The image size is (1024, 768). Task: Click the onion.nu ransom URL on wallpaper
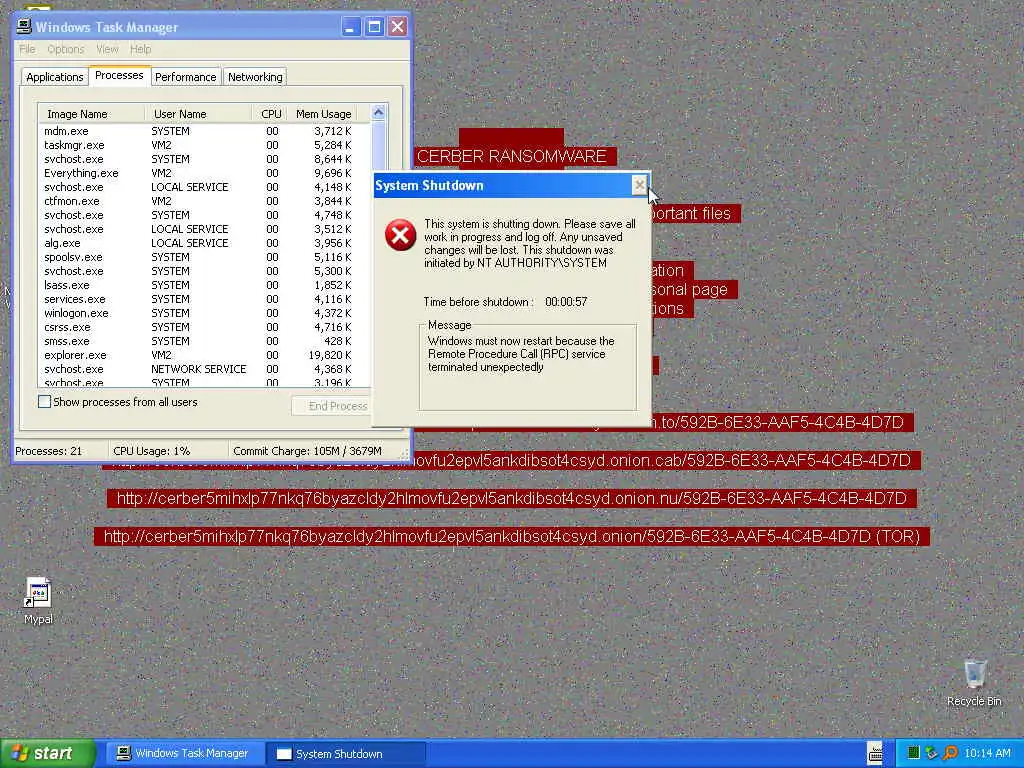[511, 498]
